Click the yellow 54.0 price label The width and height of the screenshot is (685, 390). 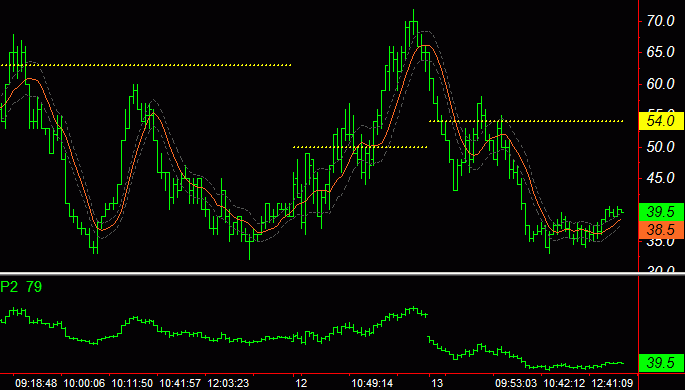click(661, 121)
